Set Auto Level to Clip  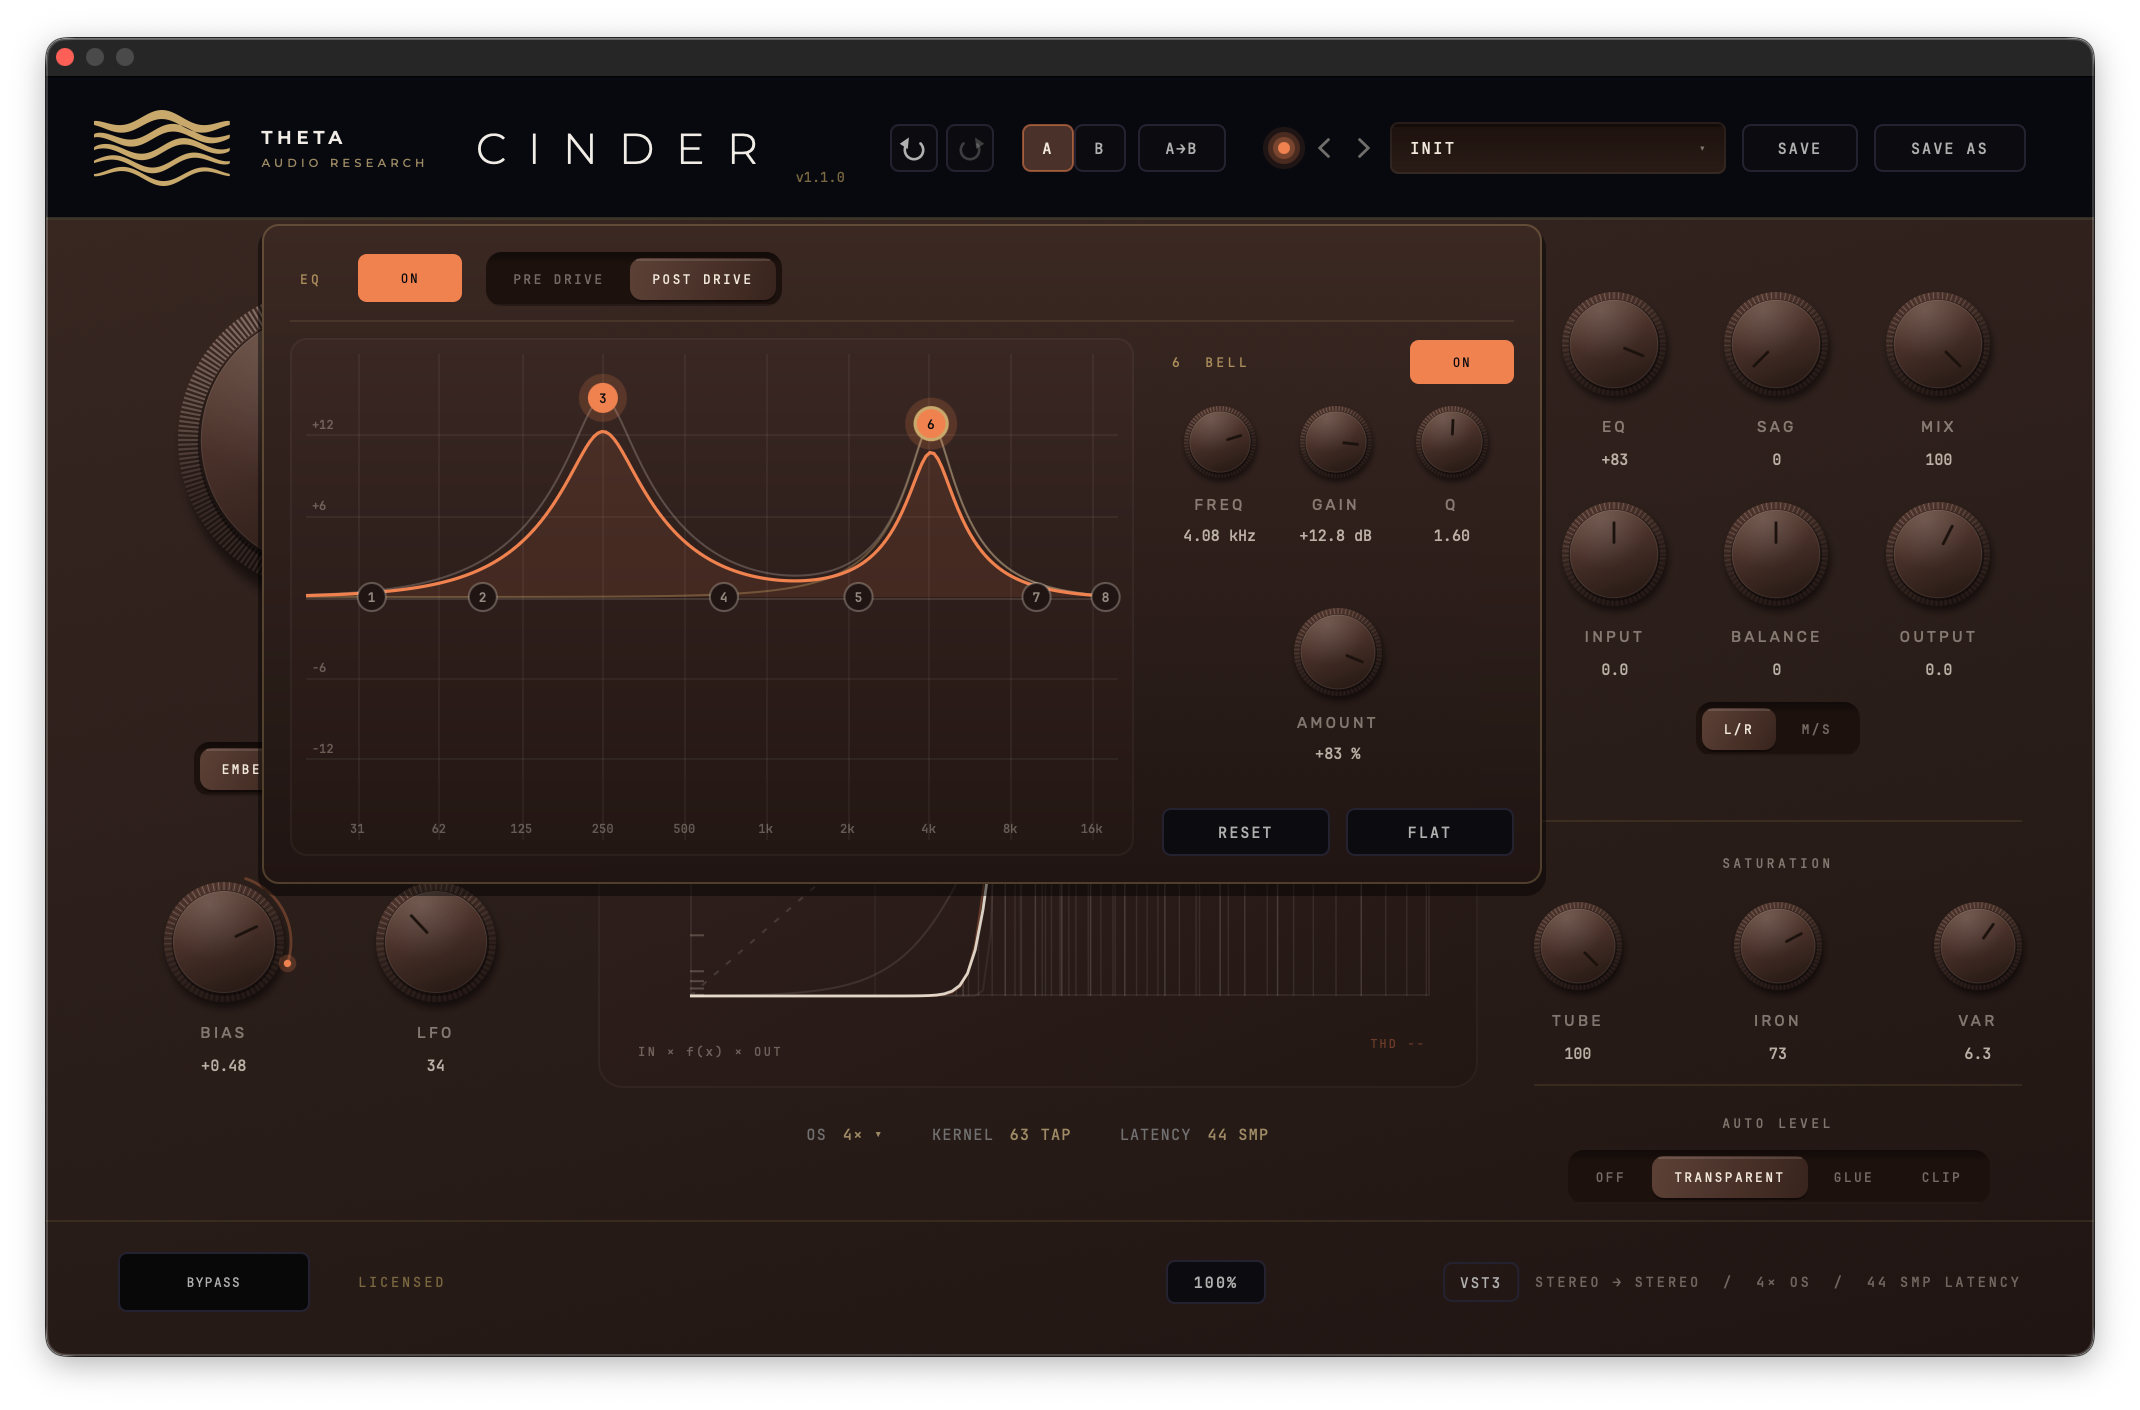click(1941, 1177)
